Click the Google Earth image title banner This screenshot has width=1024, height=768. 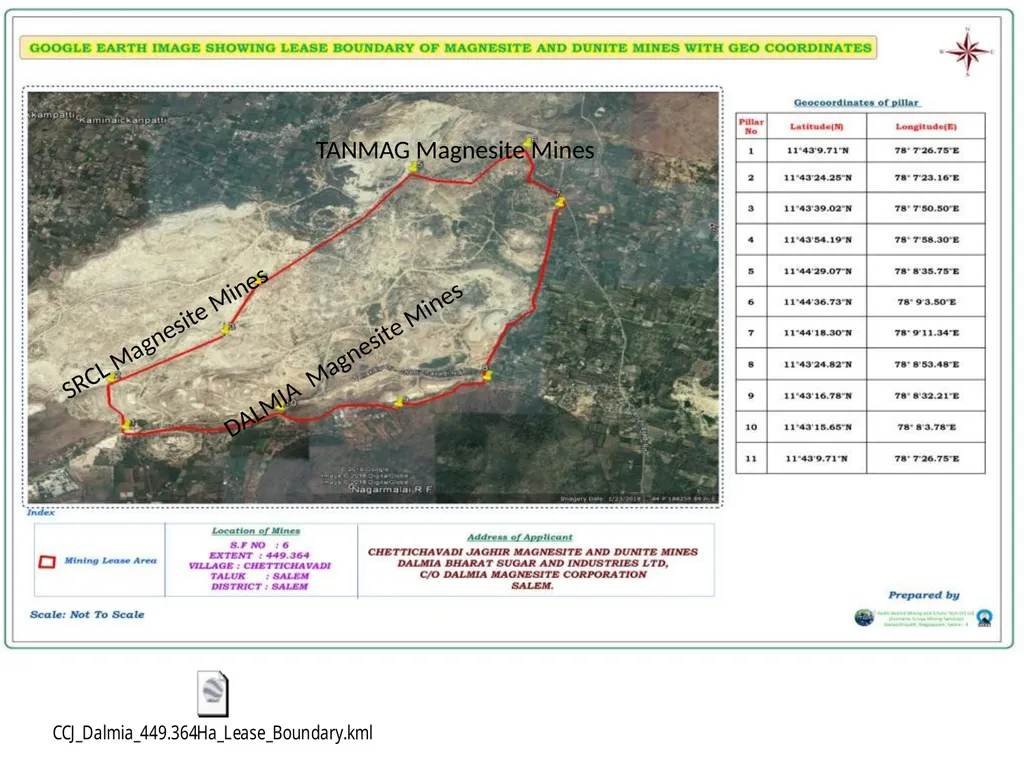(449, 48)
